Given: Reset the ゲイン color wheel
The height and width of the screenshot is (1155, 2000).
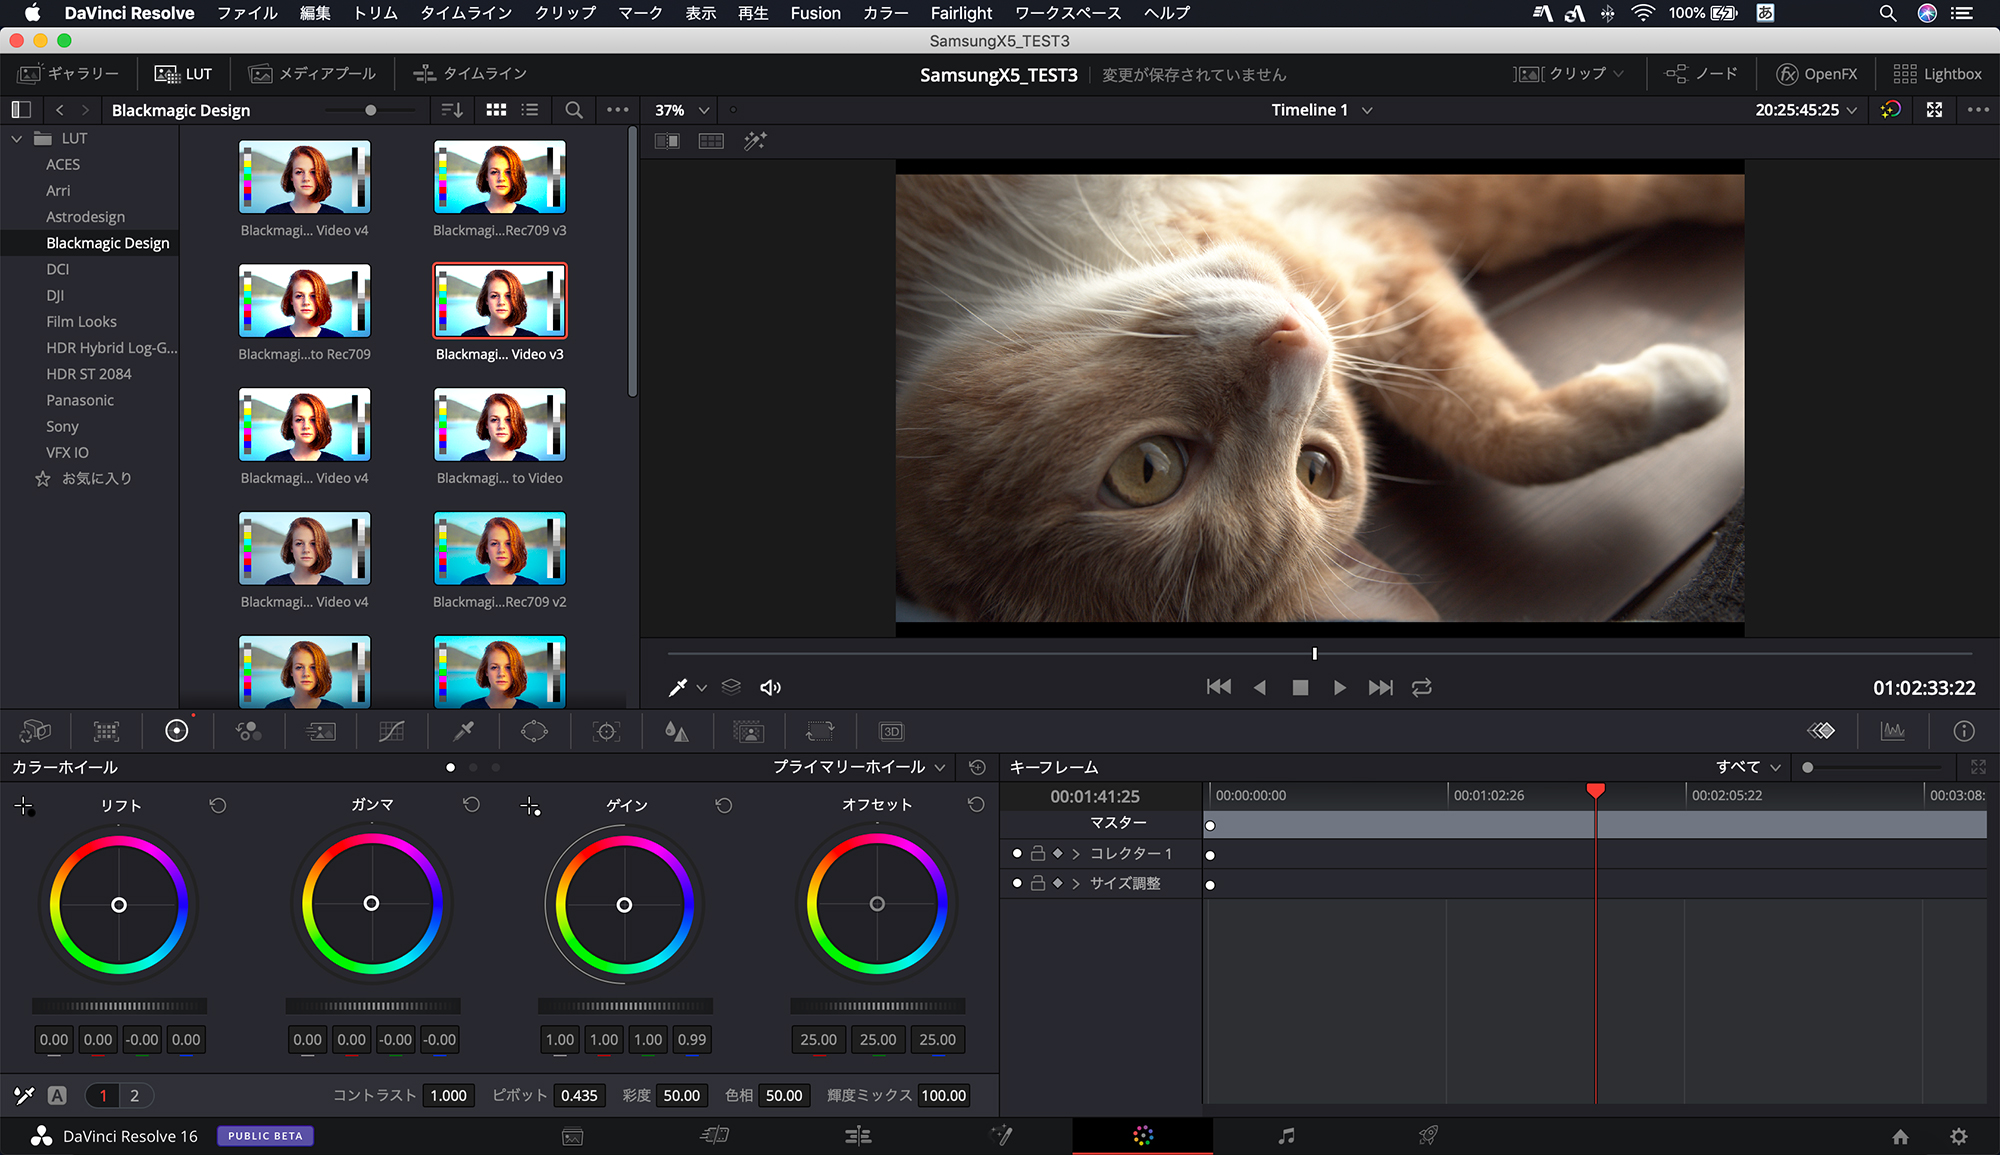Looking at the screenshot, I should (x=724, y=804).
